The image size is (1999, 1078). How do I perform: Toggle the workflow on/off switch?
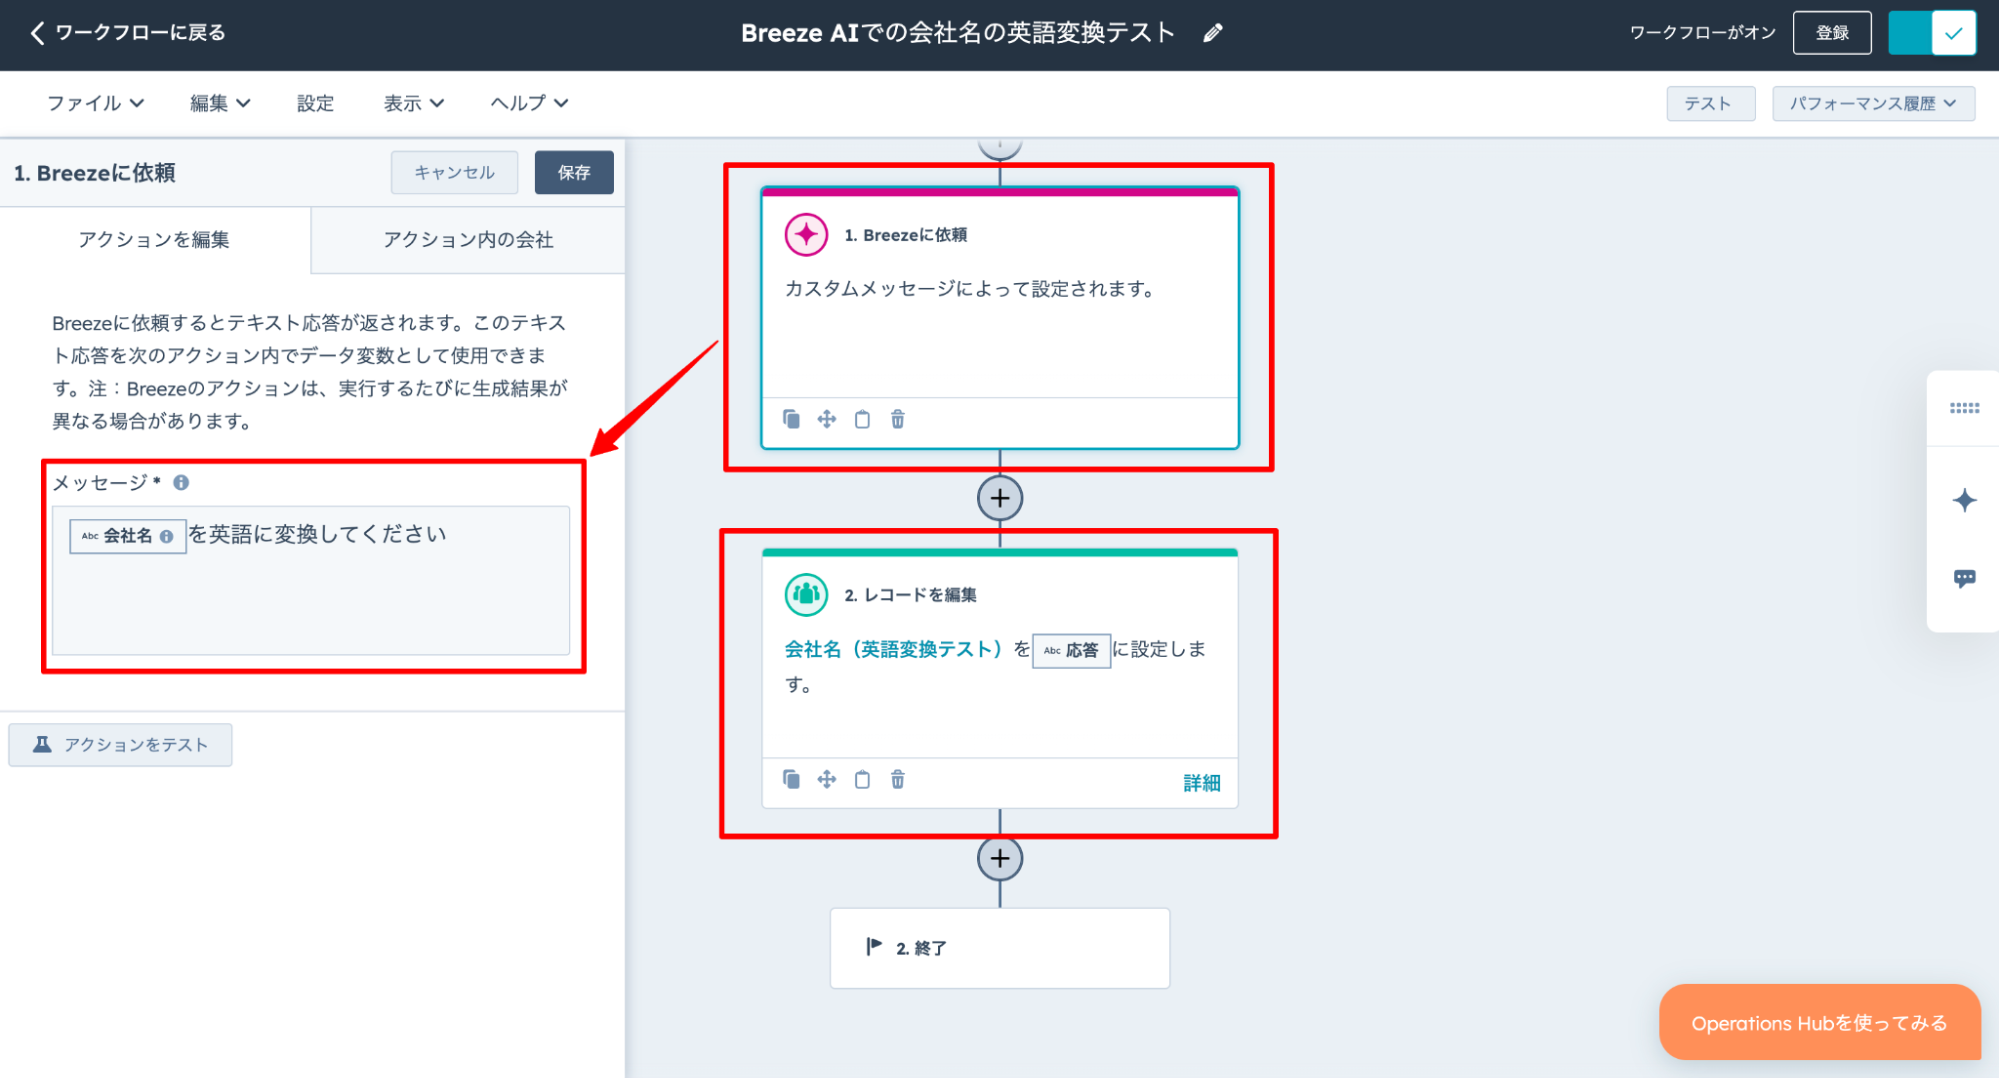click(1932, 33)
